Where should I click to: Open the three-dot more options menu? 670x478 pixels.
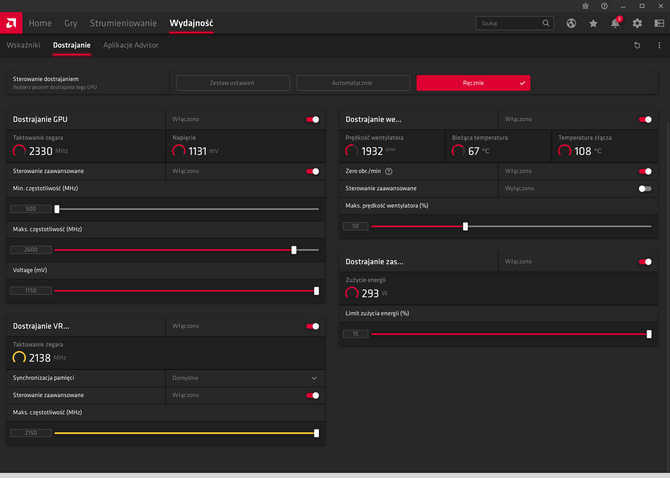point(659,45)
